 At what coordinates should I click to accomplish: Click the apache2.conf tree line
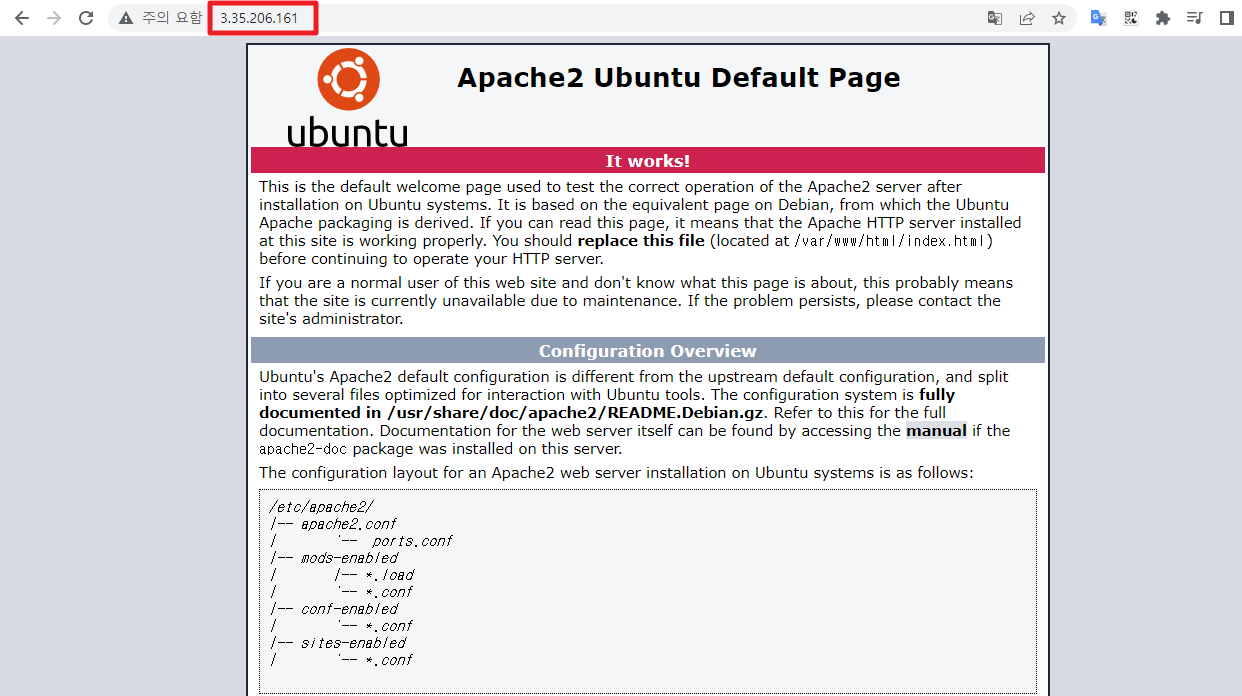pos(333,524)
